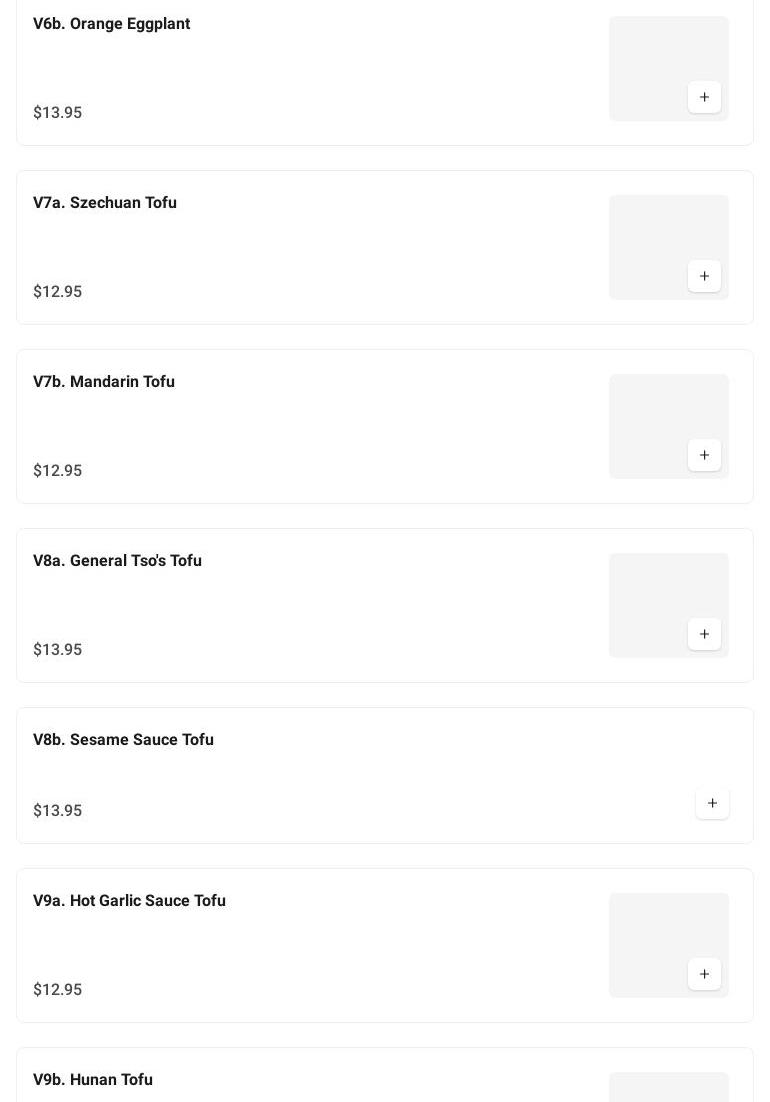Add V7b. Mandarin Tofu with plus icon
The image size is (770, 1102).
704,455
